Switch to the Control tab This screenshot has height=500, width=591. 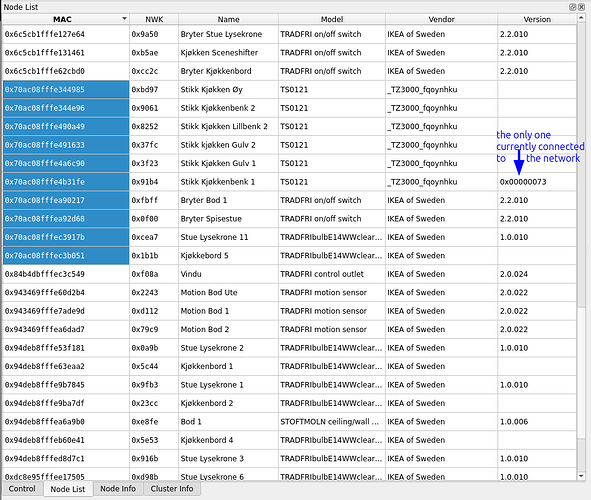coord(22,489)
